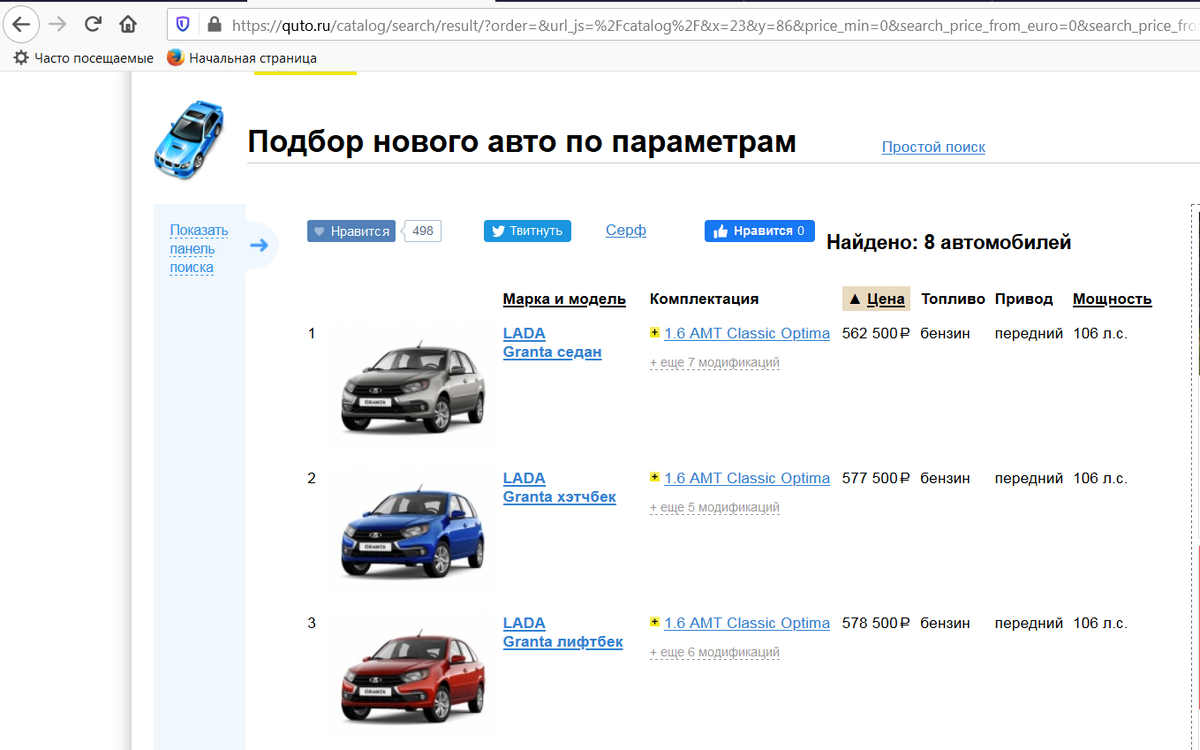Click the blue car logo image
Image resolution: width=1200 pixels, height=750 pixels.
[x=189, y=140]
